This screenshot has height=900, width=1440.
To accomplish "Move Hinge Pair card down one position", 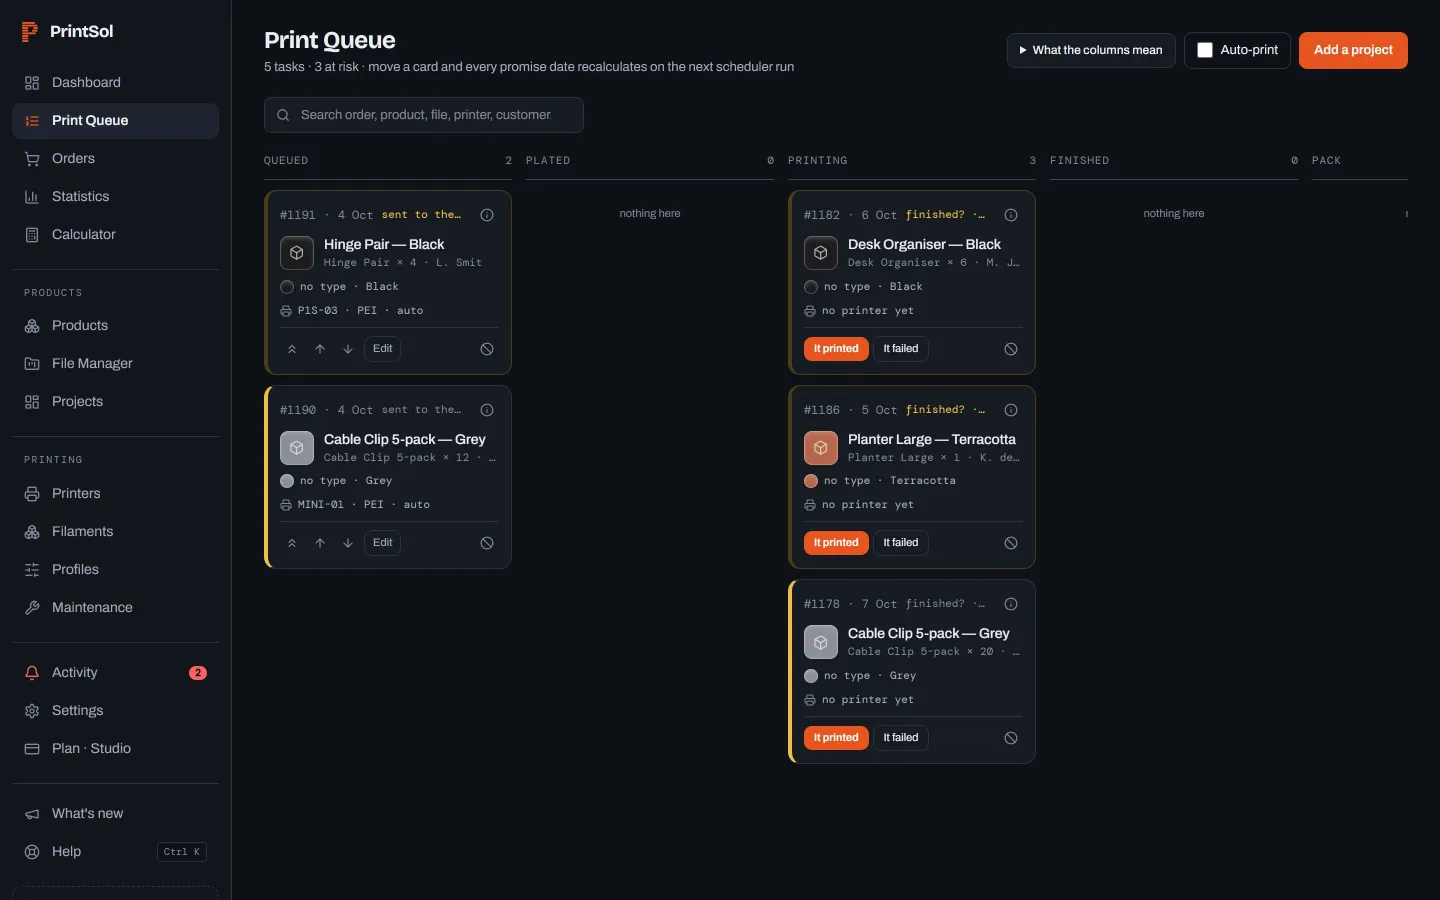I will tap(348, 349).
